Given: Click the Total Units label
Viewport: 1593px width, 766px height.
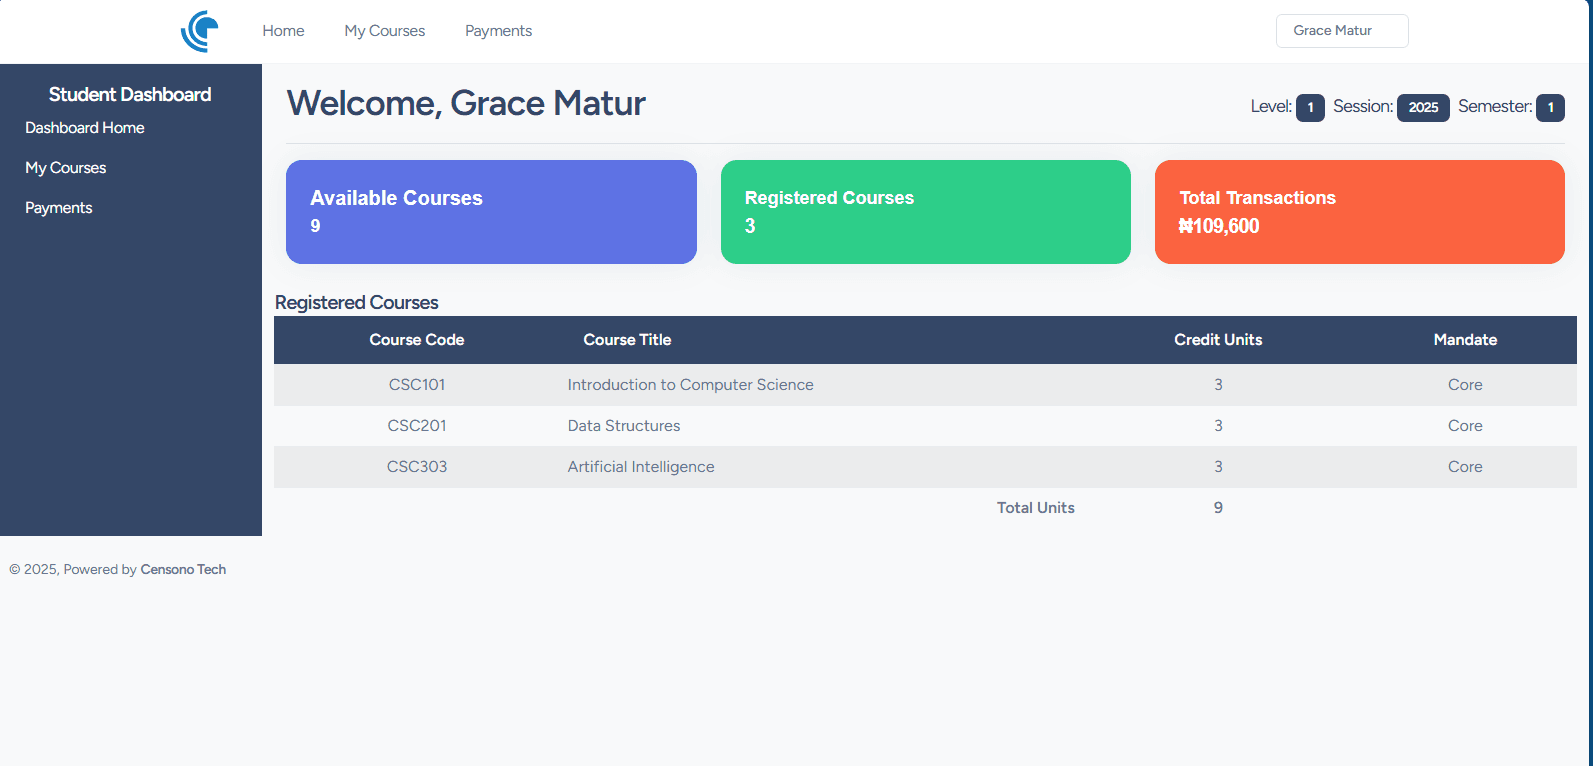Looking at the screenshot, I should [x=1036, y=508].
